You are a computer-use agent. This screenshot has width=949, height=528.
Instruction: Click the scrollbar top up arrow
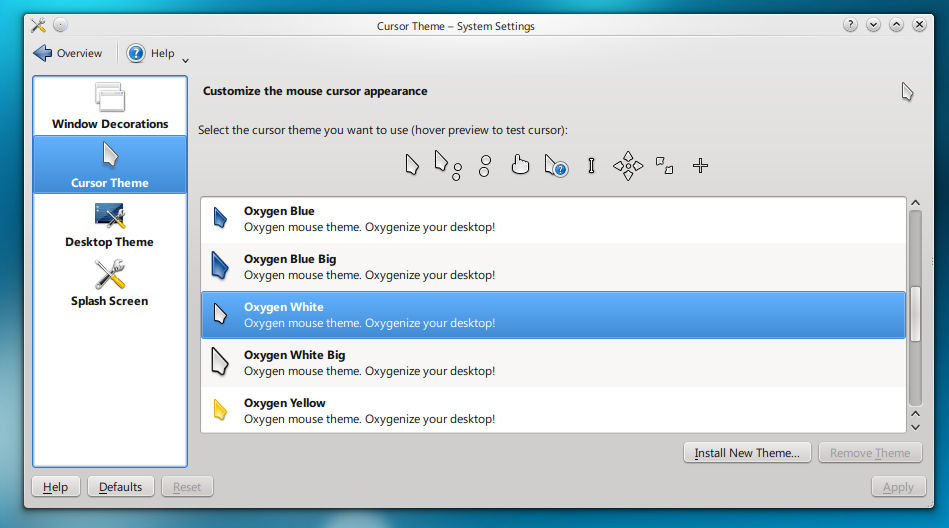click(915, 203)
